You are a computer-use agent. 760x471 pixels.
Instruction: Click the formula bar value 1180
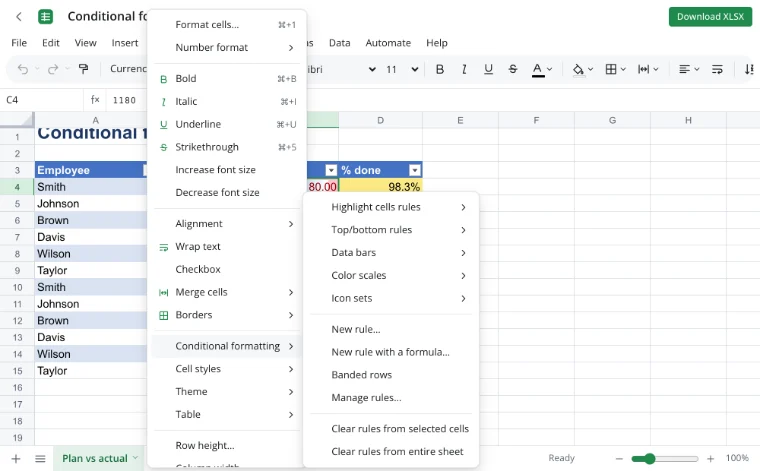click(x=124, y=100)
